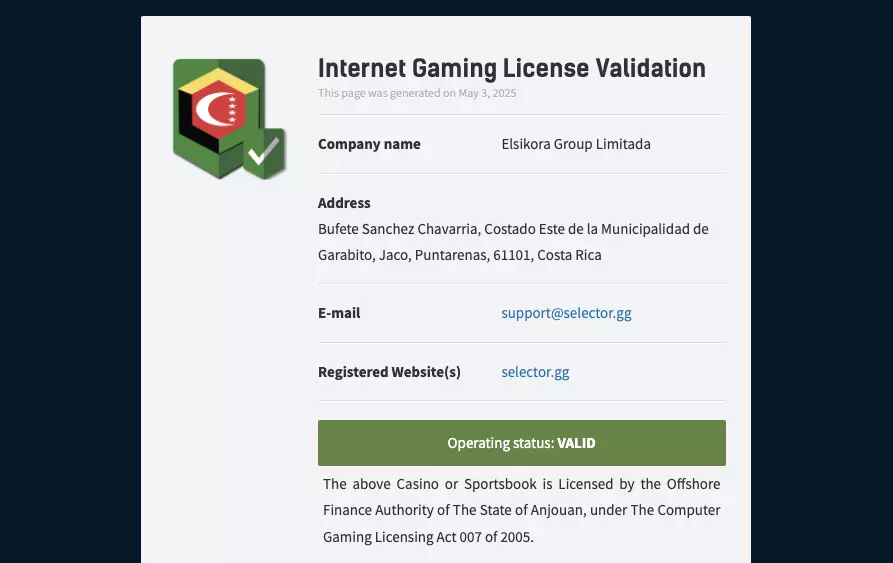Image resolution: width=893 pixels, height=563 pixels.
Task: Click the 'The above Casino or Sportsbook' sentence
Action: 521,484
